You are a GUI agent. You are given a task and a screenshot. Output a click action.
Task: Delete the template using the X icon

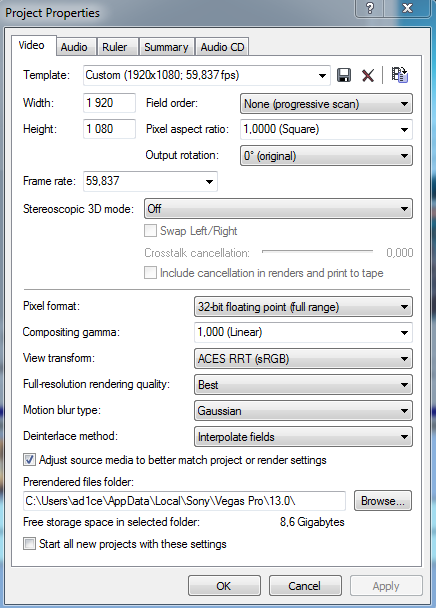click(x=368, y=75)
